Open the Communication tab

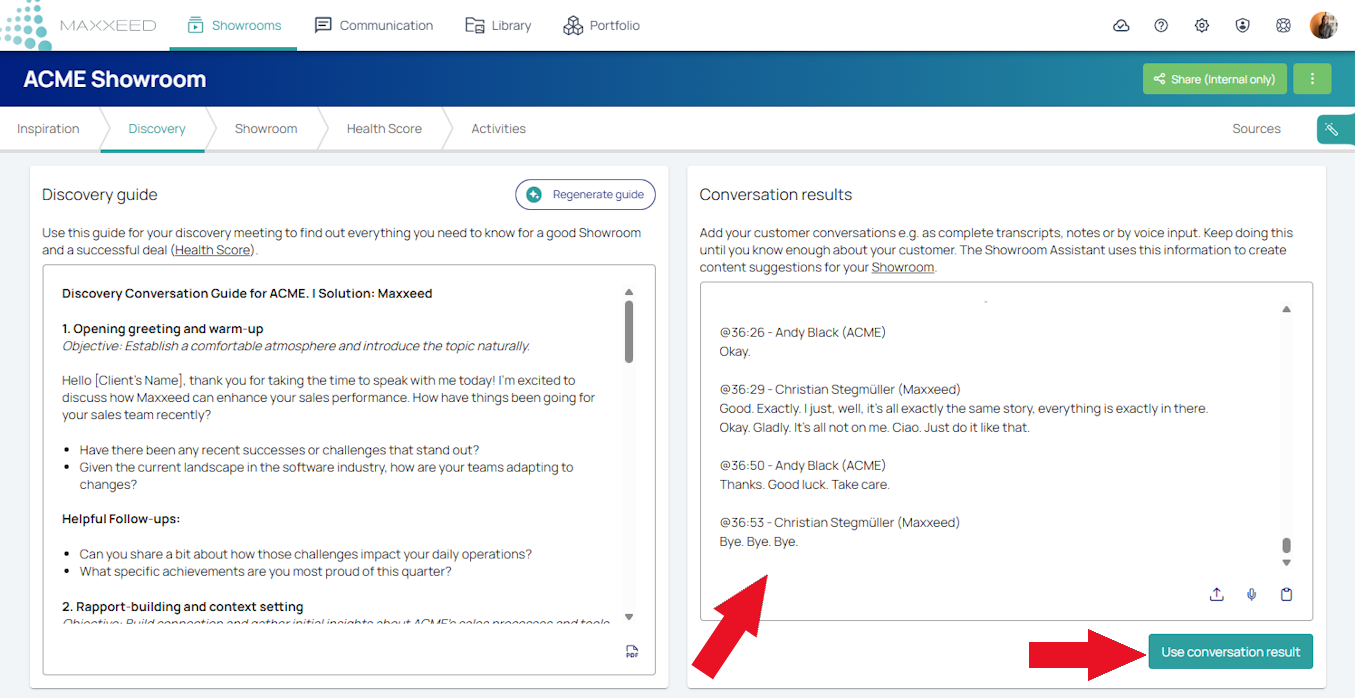click(x=374, y=25)
